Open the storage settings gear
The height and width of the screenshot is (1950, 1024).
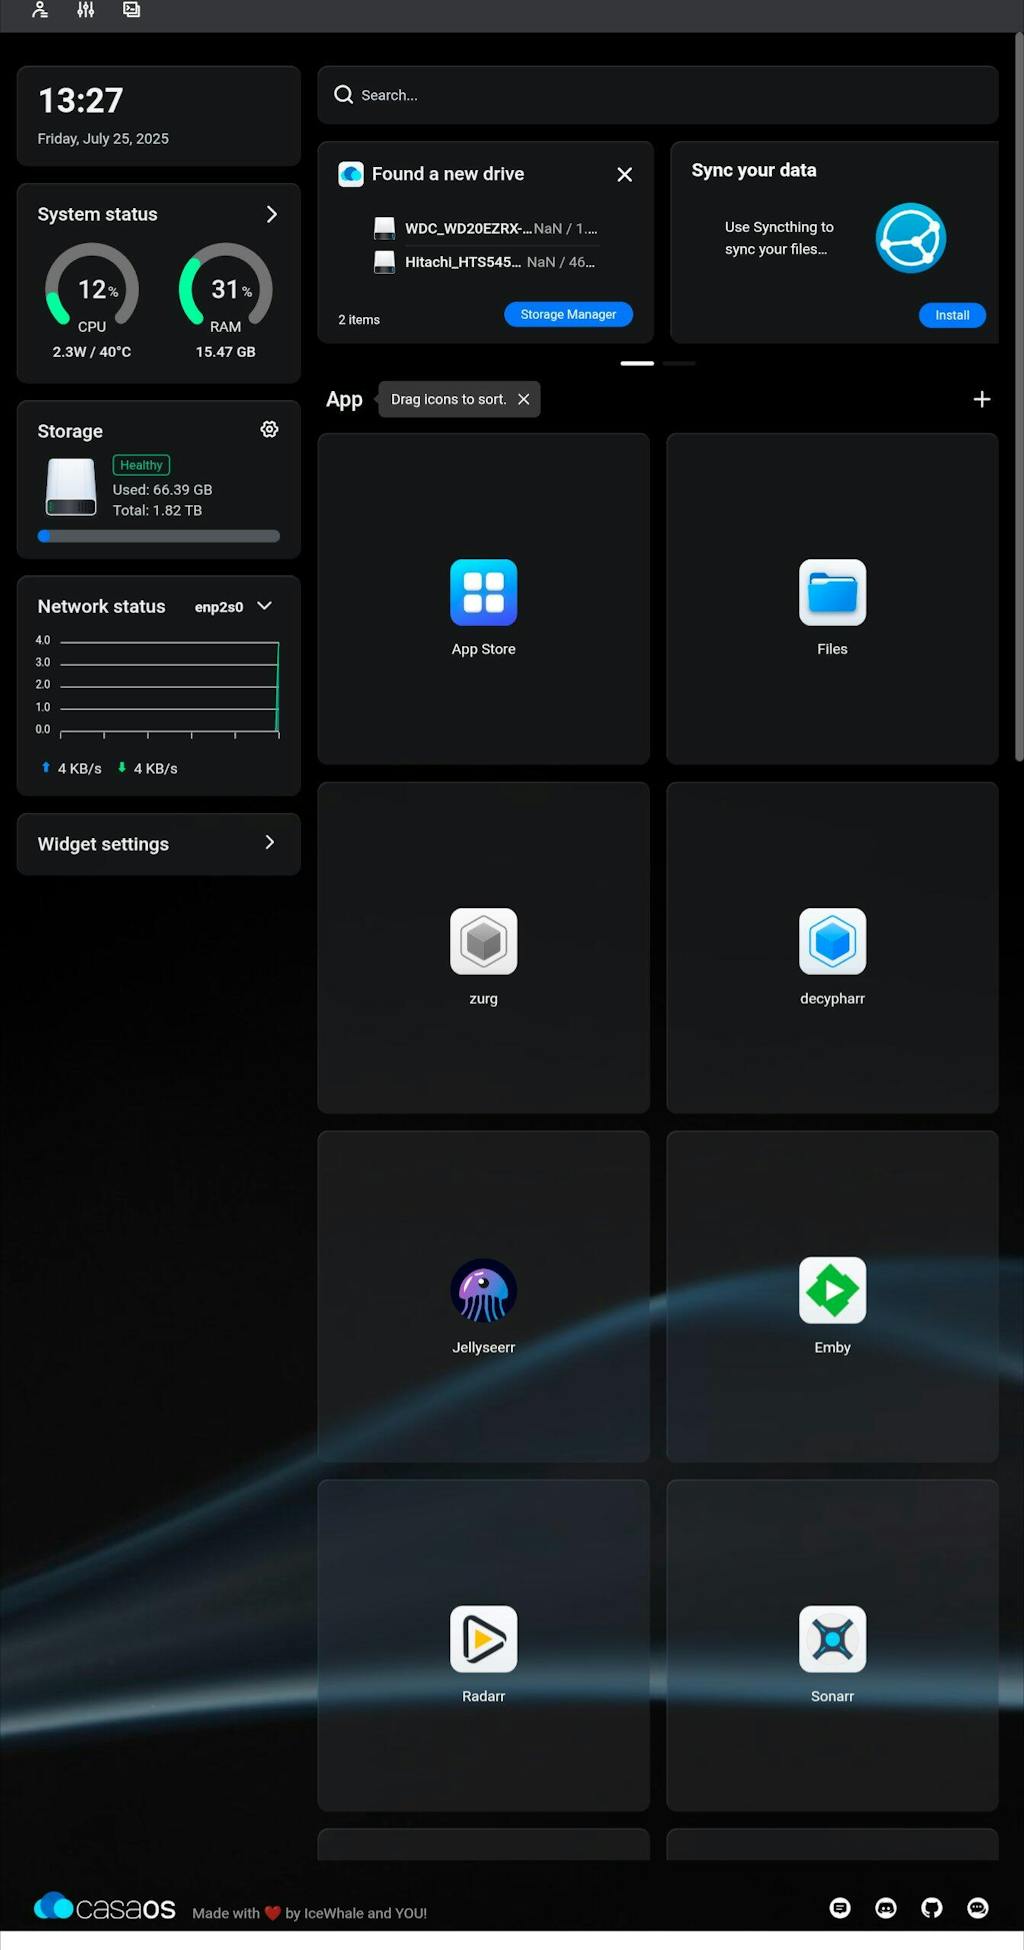tap(269, 429)
